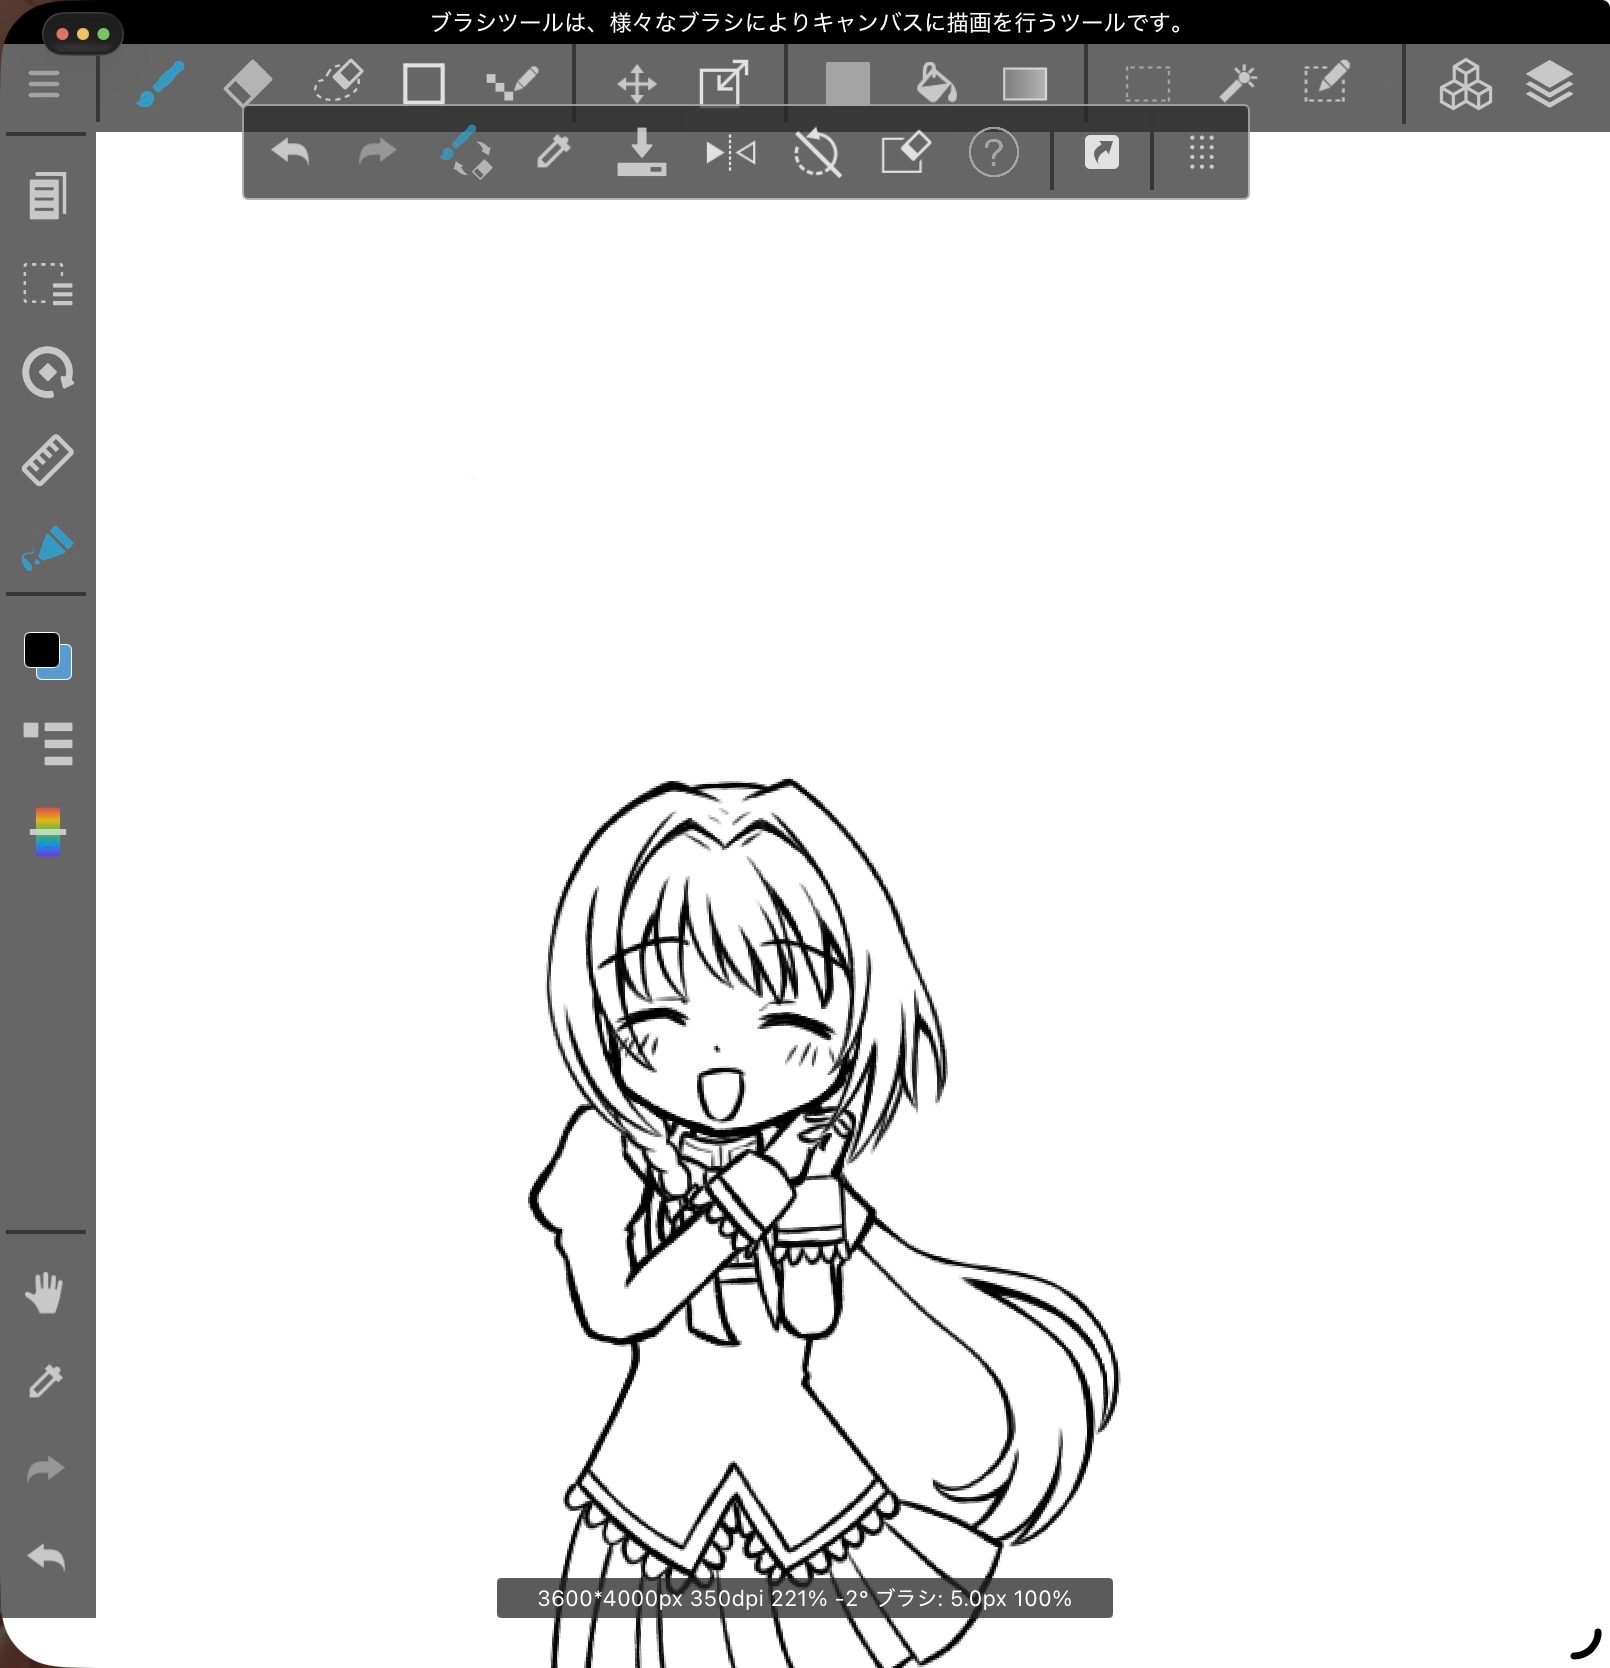The width and height of the screenshot is (1610, 1668).
Task: Select the rectangular selection tool
Action: [x=1147, y=84]
